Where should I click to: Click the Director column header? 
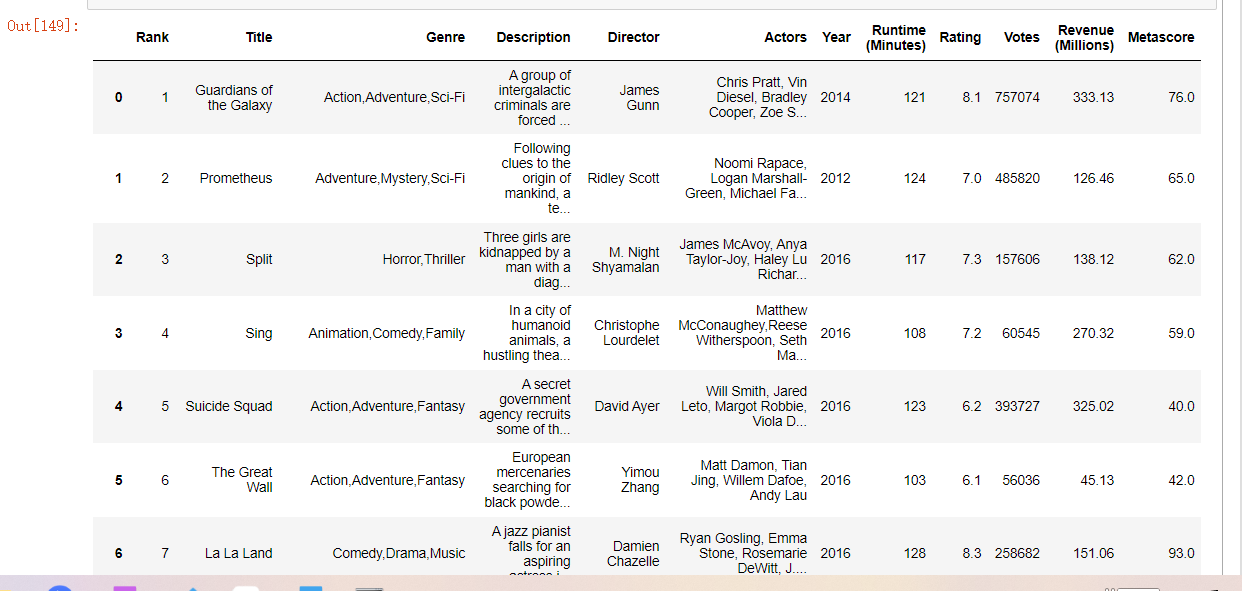[x=633, y=37]
